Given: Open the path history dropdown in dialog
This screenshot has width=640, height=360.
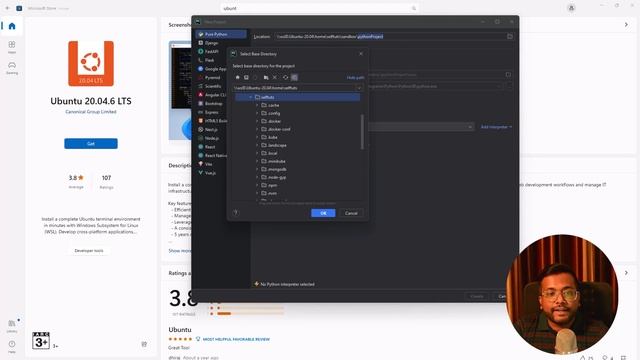Looking at the screenshot, I should [359, 88].
